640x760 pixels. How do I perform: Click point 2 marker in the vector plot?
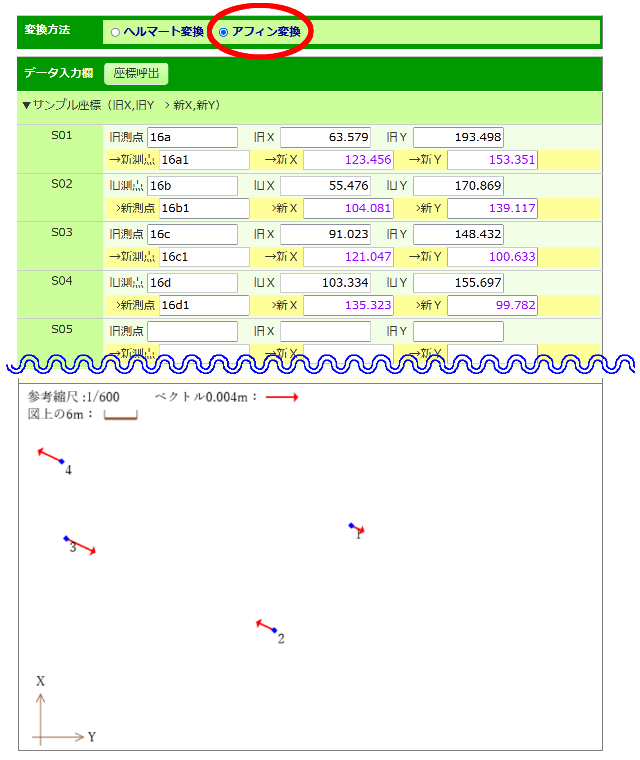click(274, 630)
